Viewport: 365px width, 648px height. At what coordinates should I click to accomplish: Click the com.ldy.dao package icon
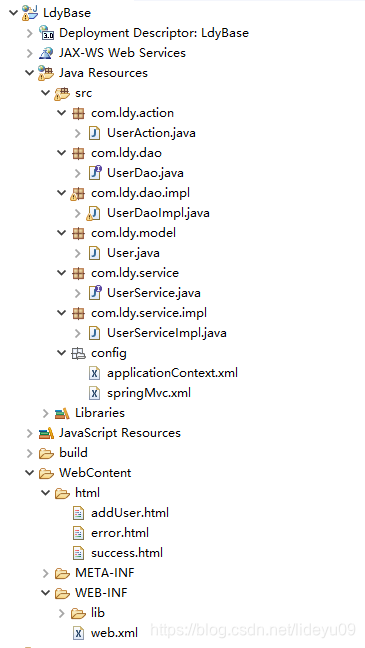(x=79, y=153)
